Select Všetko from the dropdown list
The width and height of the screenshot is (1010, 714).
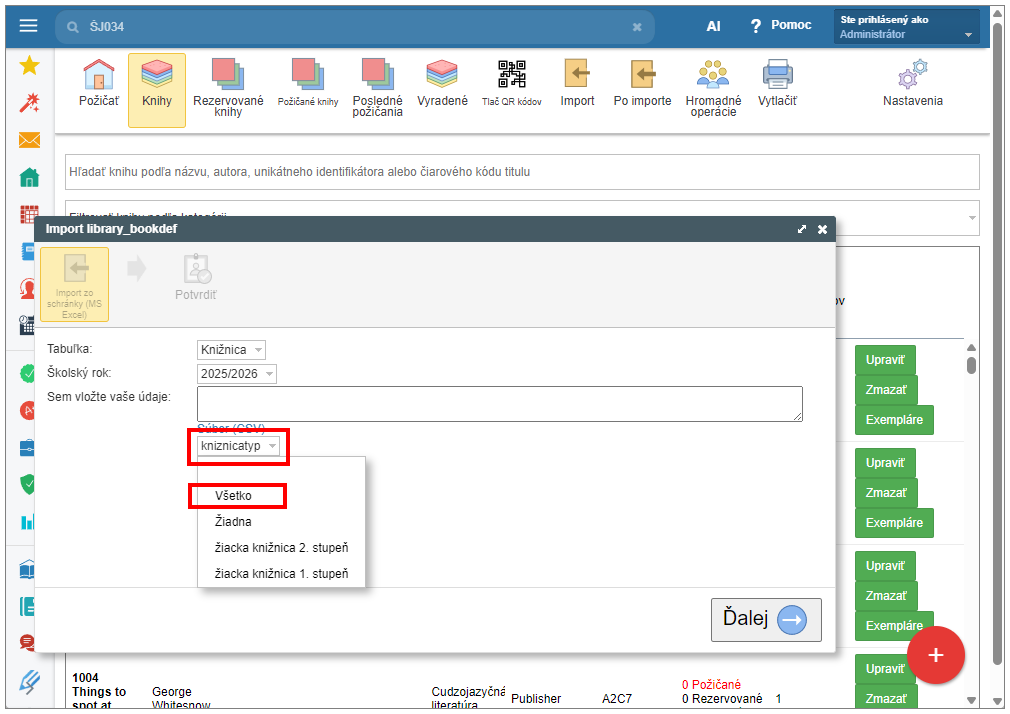(x=234, y=495)
